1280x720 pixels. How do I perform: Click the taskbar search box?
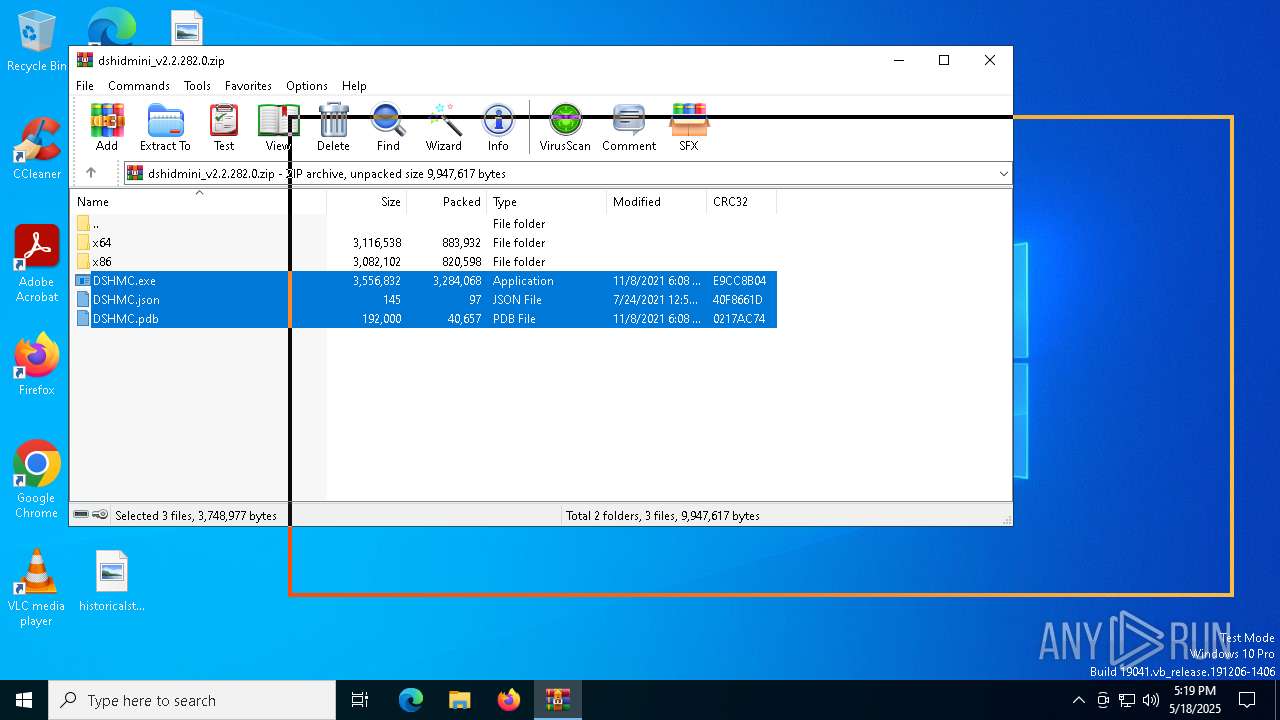click(192, 700)
